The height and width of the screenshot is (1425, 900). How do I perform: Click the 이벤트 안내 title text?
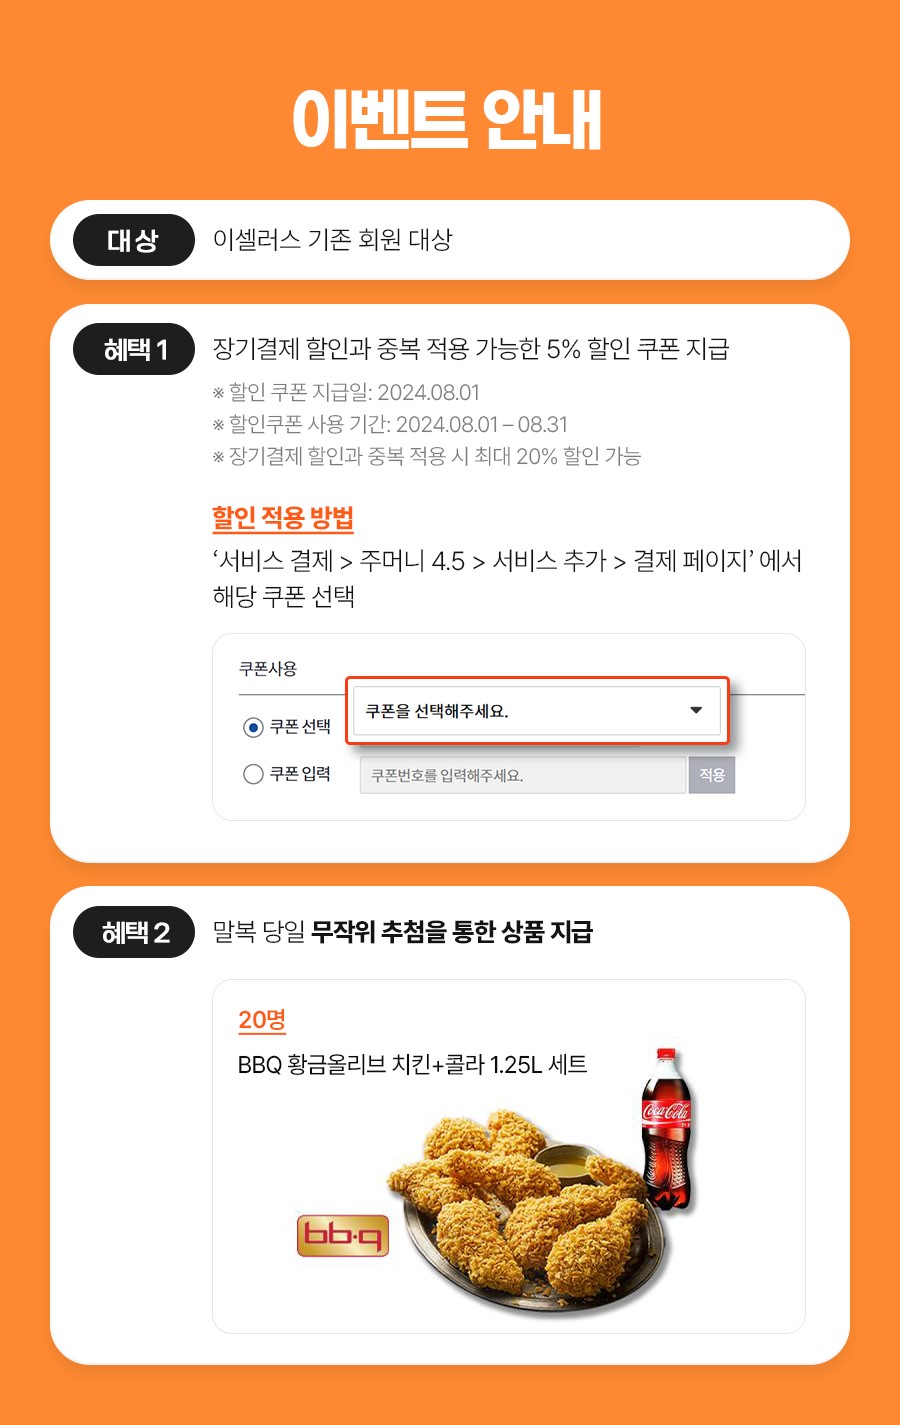pos(447,120)
